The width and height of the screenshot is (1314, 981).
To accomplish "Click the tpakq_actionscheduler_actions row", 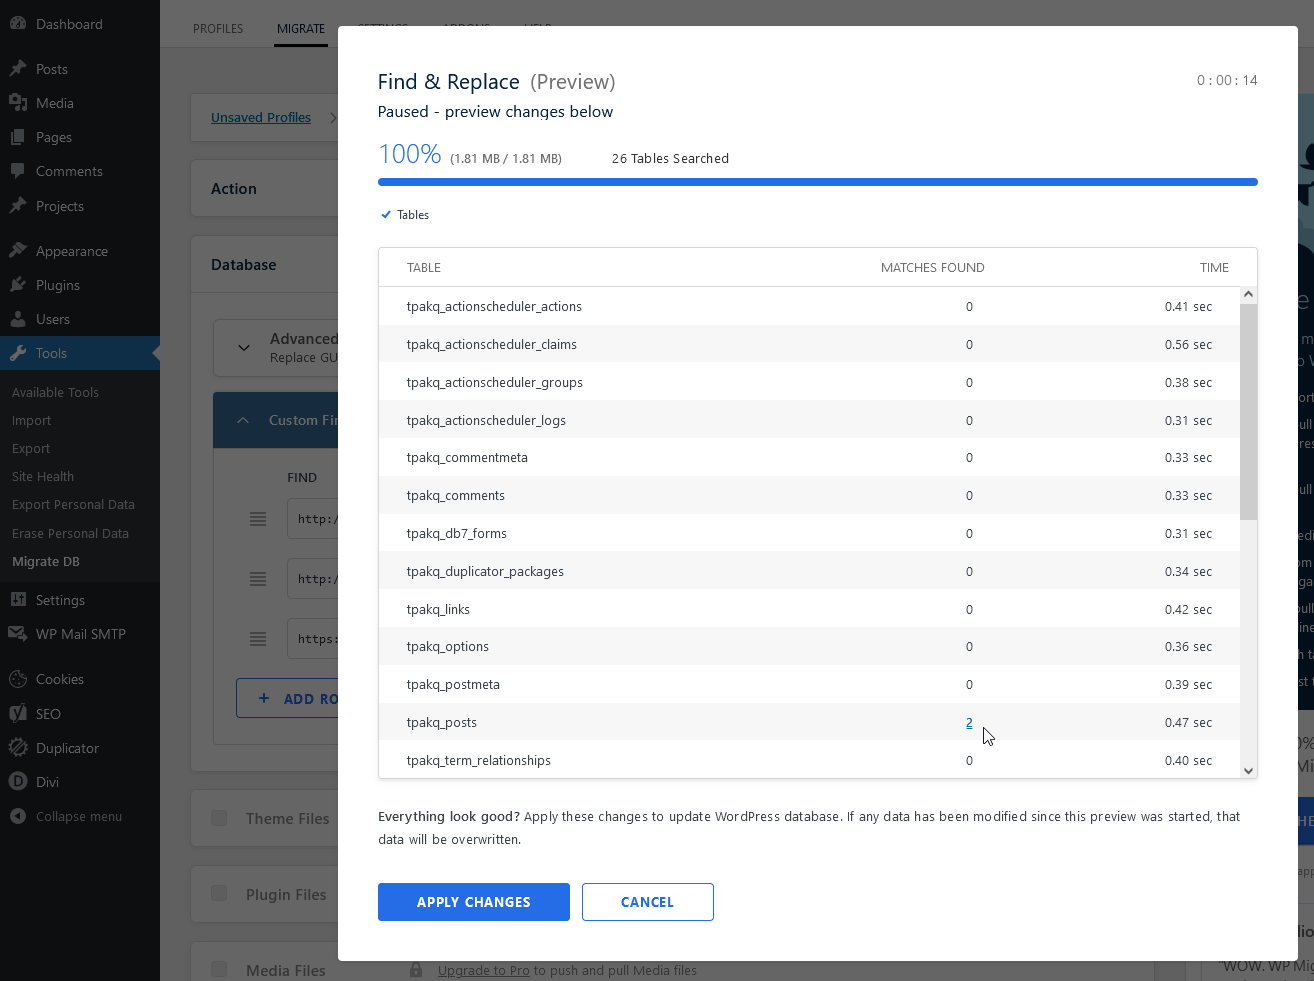I will [x=809, y=307].
